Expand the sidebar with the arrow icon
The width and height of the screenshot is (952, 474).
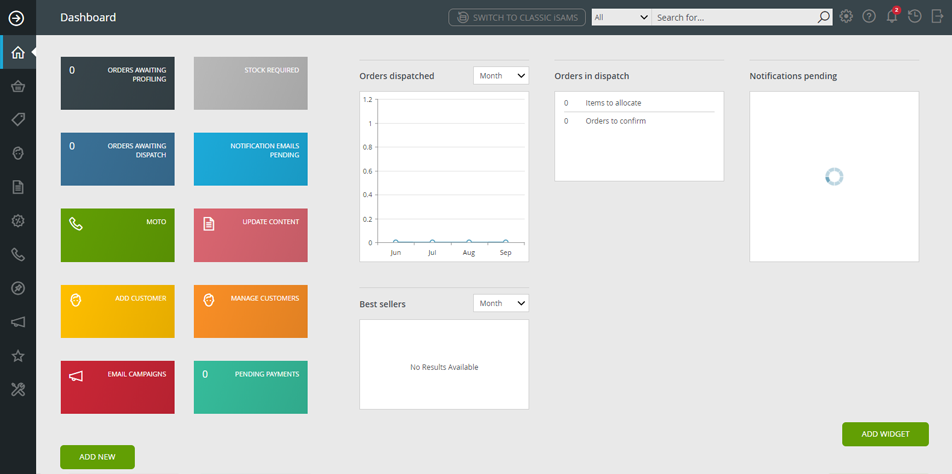pyautogui.click(x=17, y=17)
